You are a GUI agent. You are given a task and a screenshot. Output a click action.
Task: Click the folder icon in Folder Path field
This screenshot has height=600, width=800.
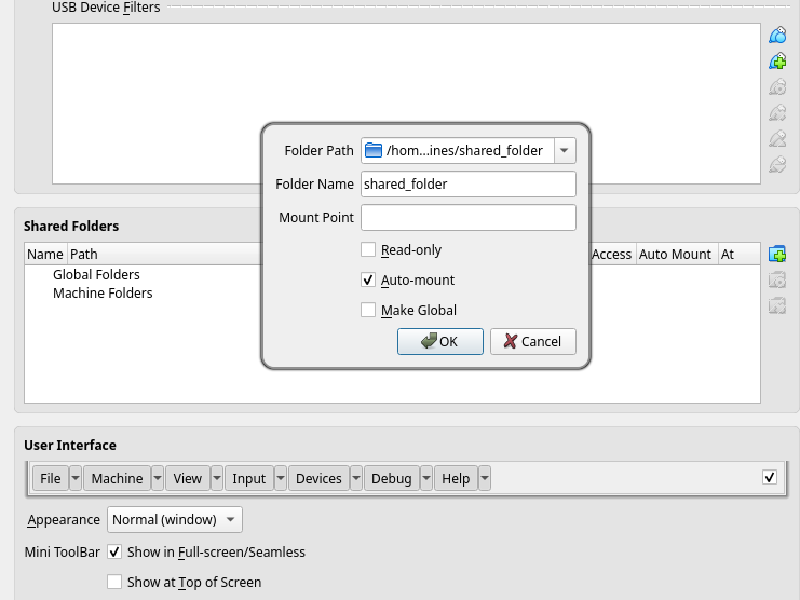click(x=372, y=150)
